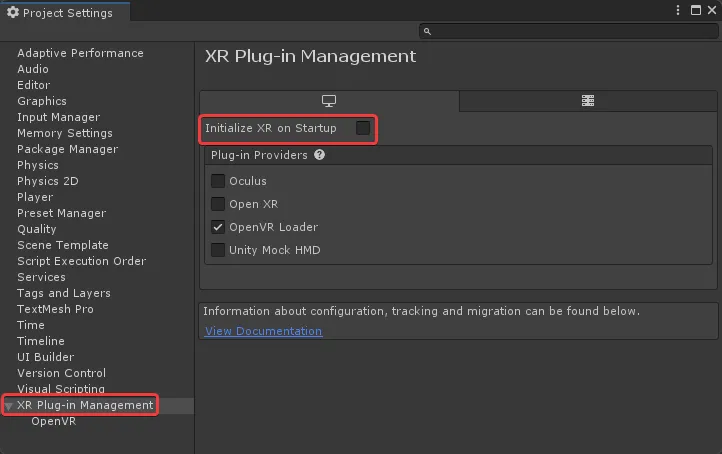Image resolution: width=722 pixels, height=454 pixels.
Task: Collapse the XR Plug-in Management tree arrow
Action: pos(9,406)
